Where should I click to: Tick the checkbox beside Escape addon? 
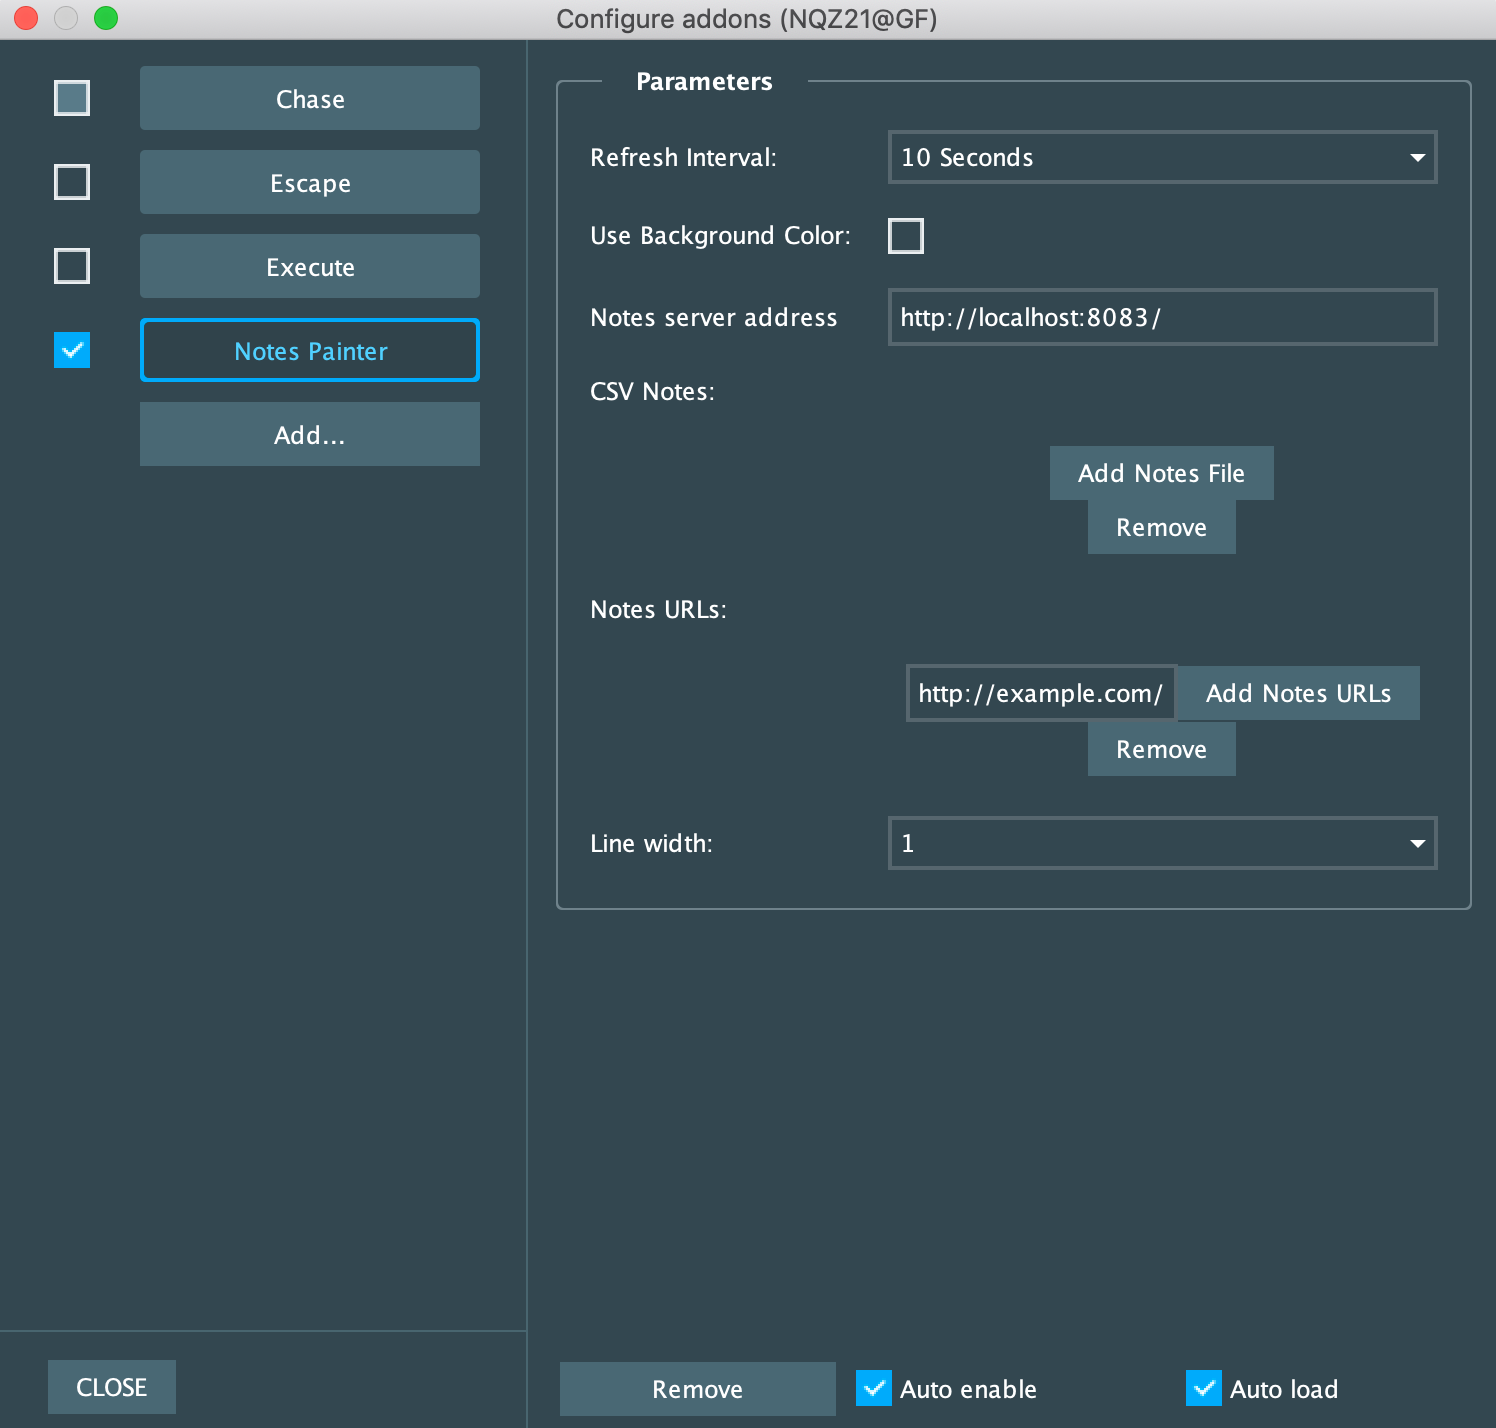72,182
